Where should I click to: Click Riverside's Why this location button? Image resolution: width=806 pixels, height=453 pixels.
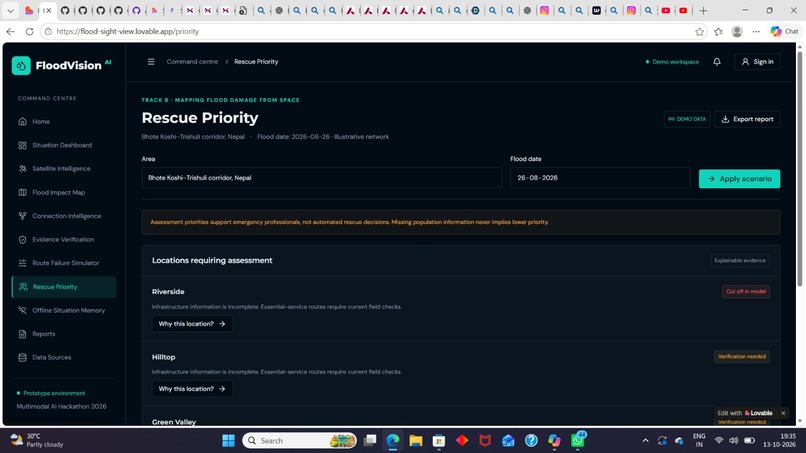pyautogui.click(x=192, y=324)
